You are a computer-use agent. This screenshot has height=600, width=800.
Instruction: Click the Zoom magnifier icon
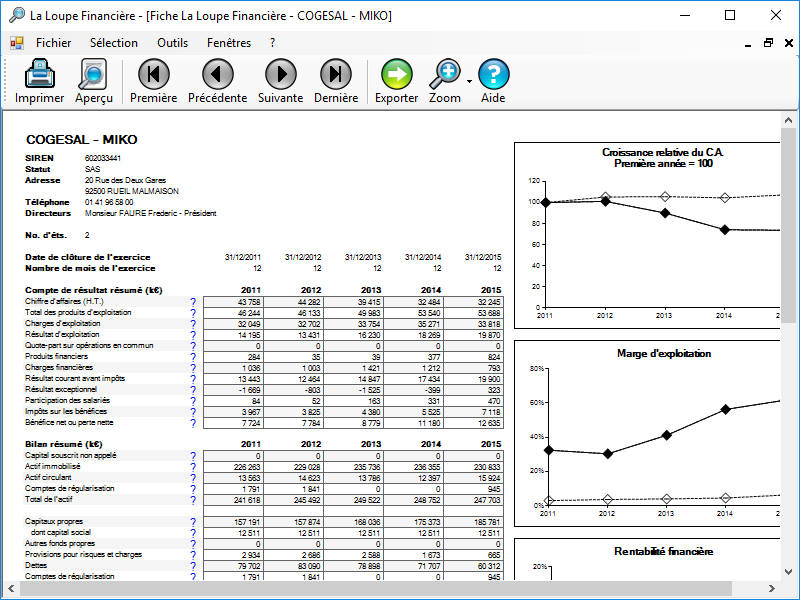(445, 74)
